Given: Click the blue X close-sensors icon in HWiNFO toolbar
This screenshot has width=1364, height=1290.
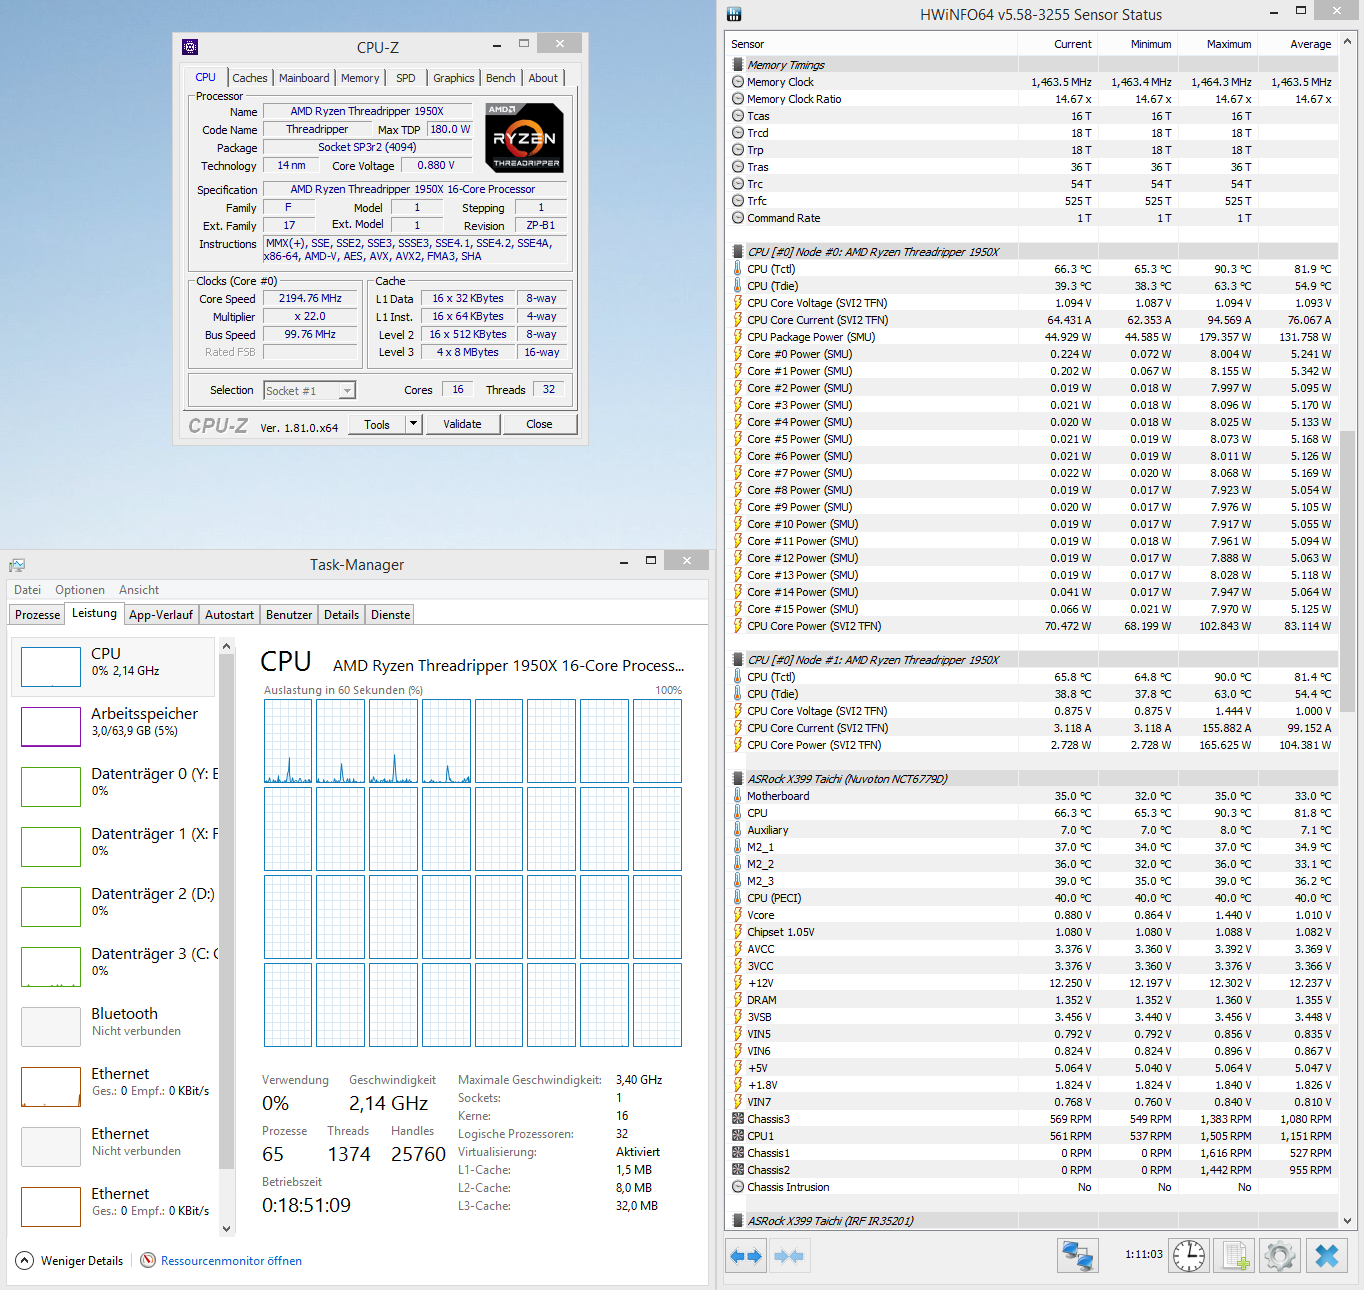Looking at the screenshot, I should click(1326, 1255).
